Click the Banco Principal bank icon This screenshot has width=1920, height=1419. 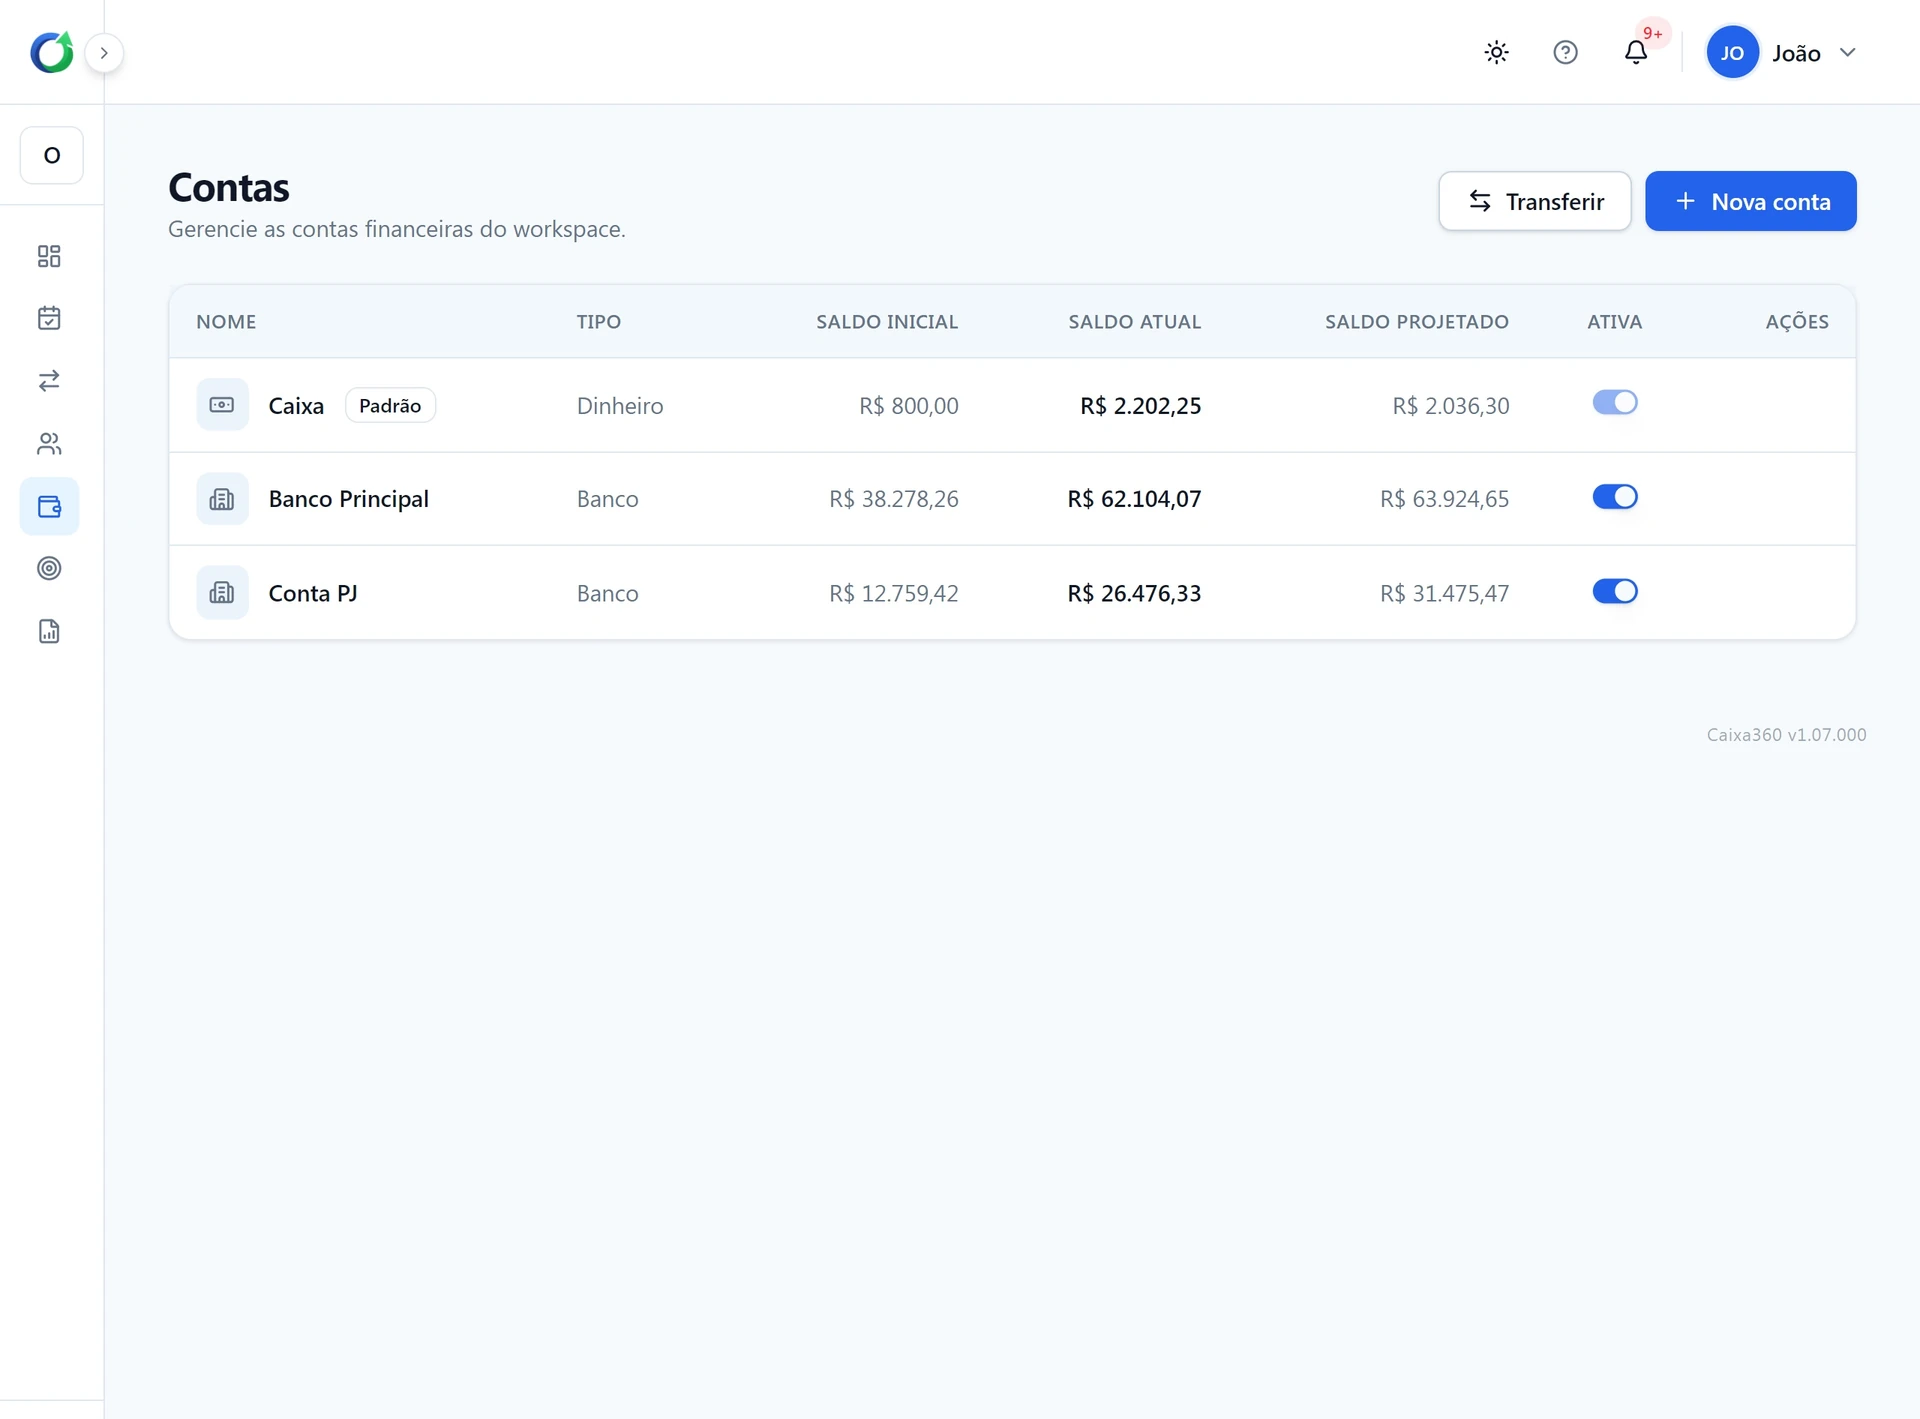(222, 499)
